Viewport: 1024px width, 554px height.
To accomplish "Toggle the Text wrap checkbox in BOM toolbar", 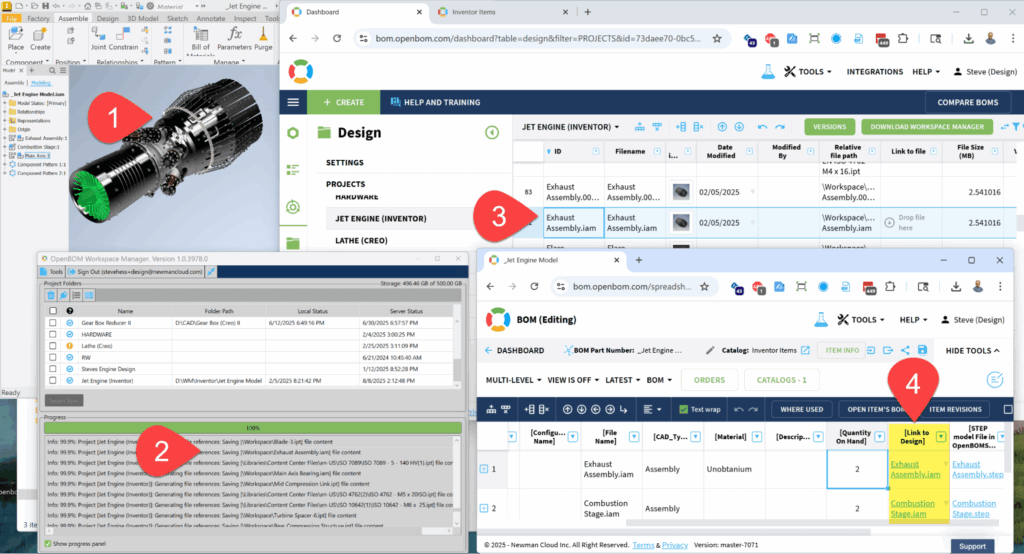I will point(684,410).
